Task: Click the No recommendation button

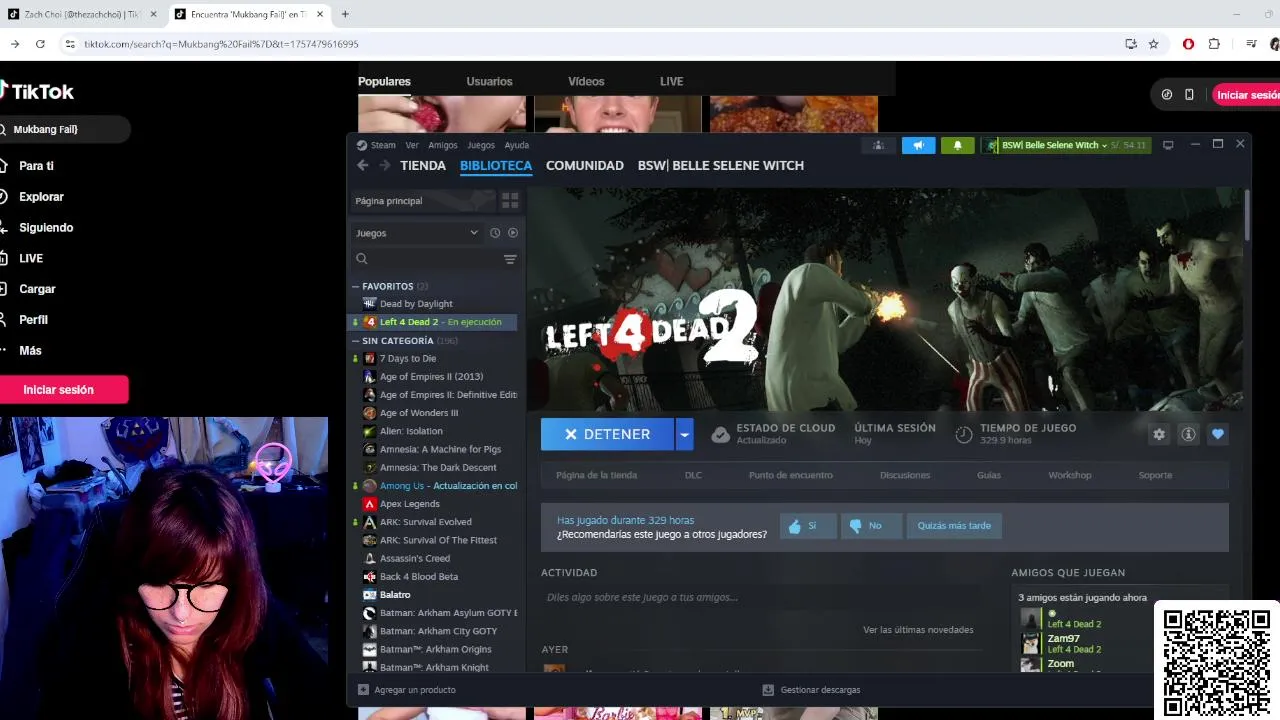Action: (871, 526)
